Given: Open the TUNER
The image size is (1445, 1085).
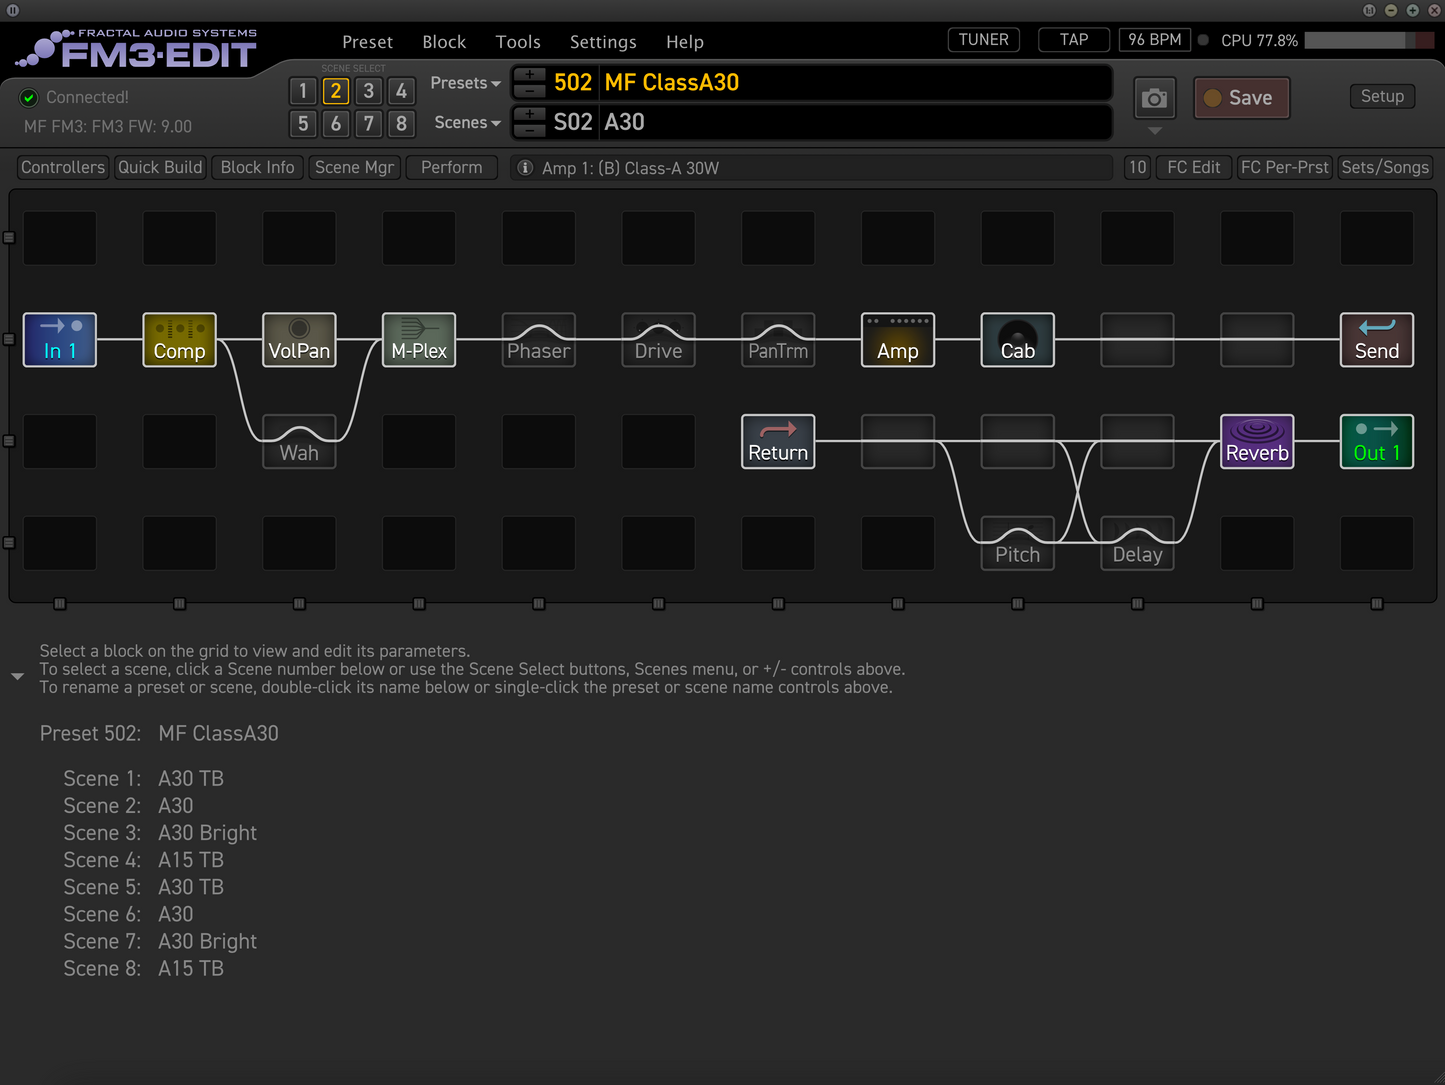Looking at the screenshot, I should [x=983, y=40].
